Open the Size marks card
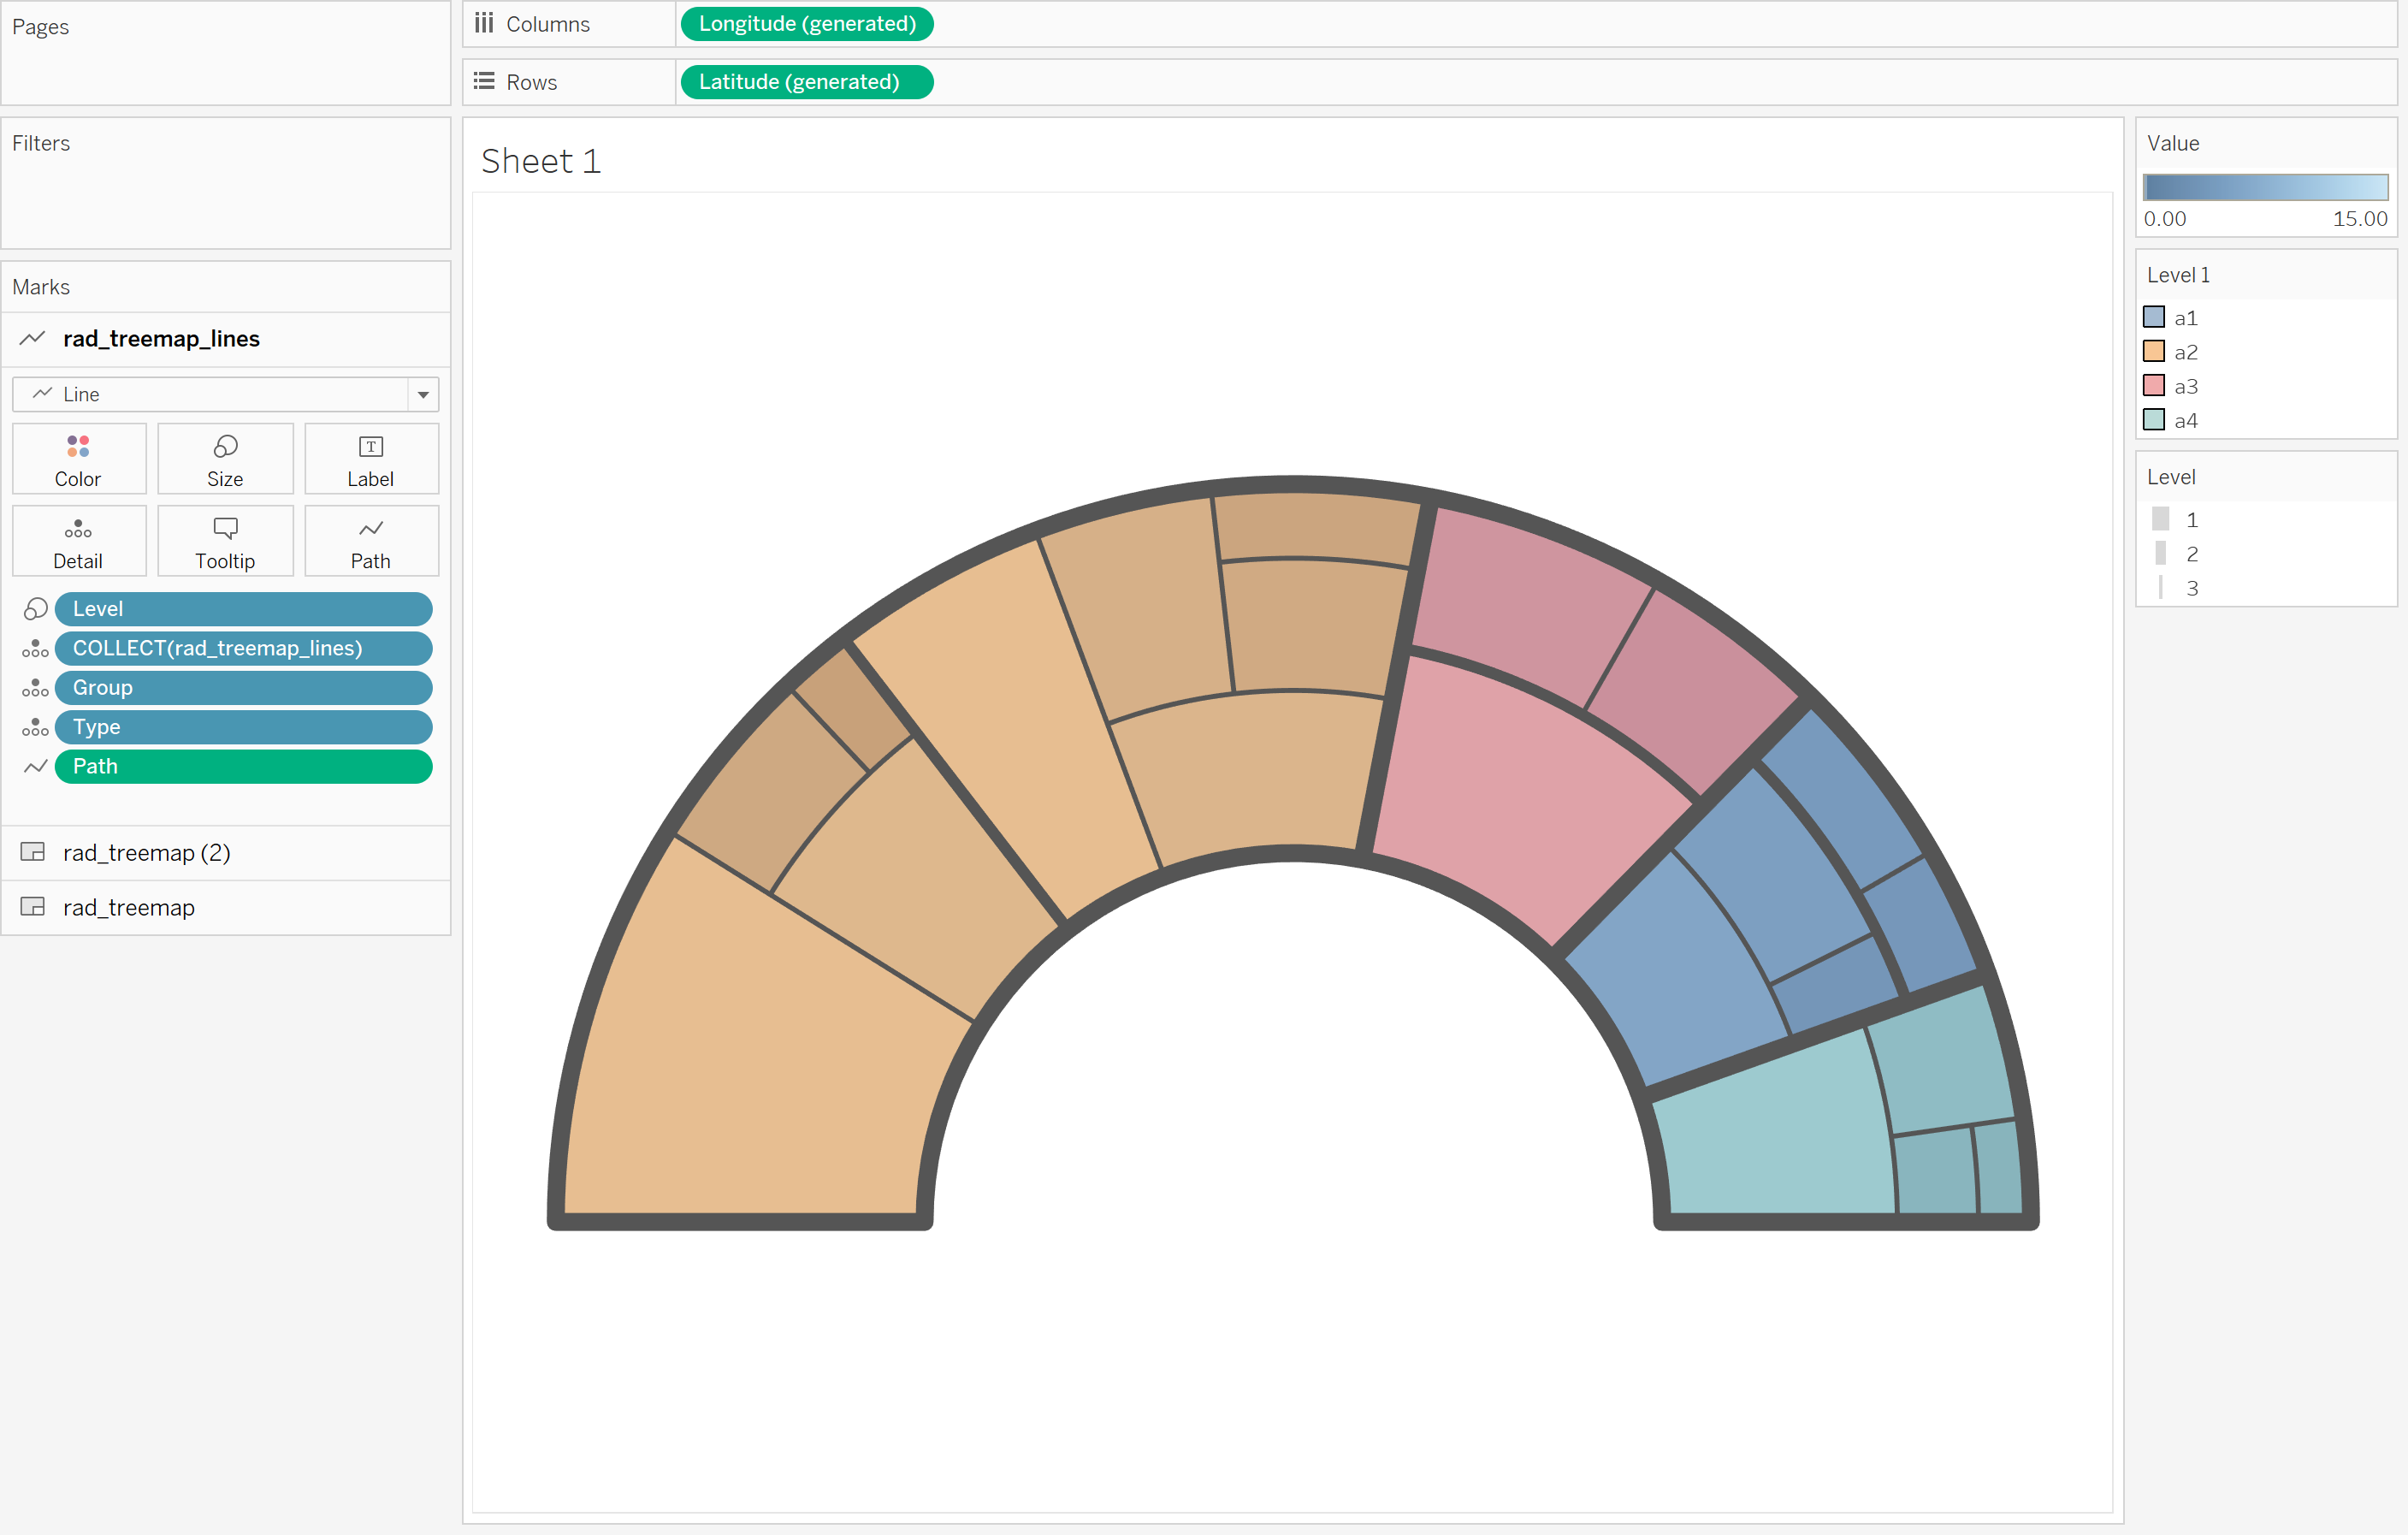 pyautogui.click(x=225, y=459)
